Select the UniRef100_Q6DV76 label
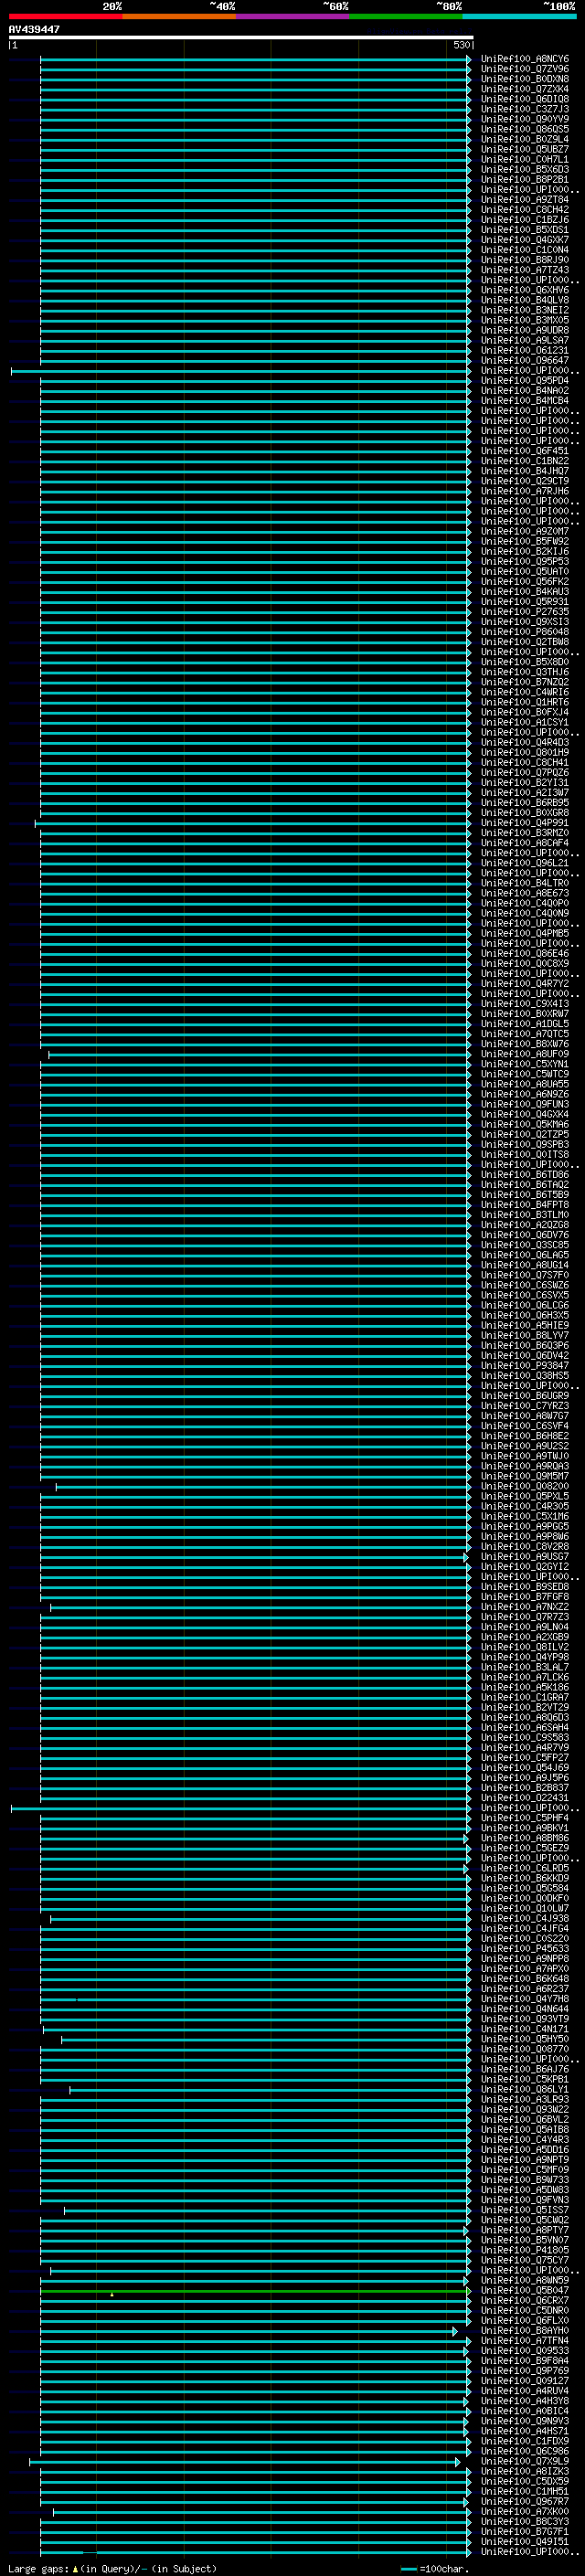585x2576 pixels. click(525, 1235)
